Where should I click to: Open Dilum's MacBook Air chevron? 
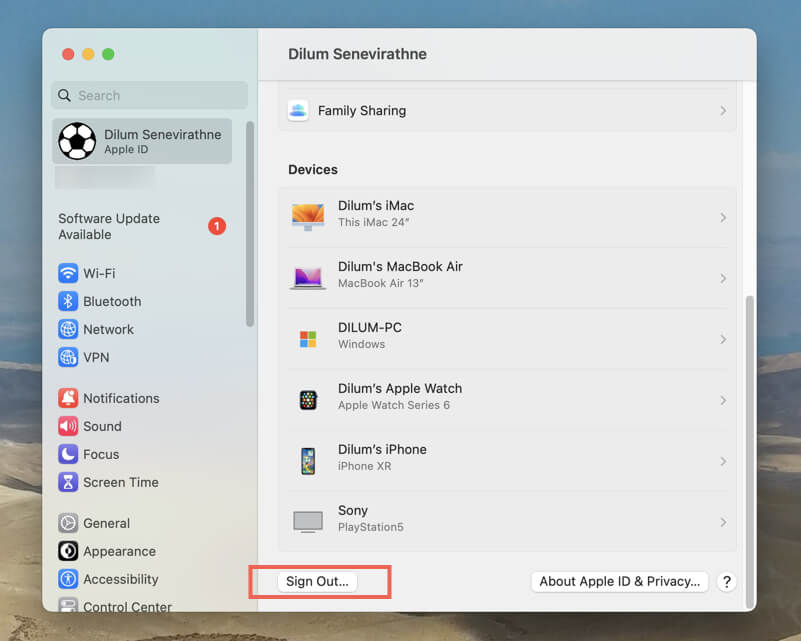click(723, 278)
